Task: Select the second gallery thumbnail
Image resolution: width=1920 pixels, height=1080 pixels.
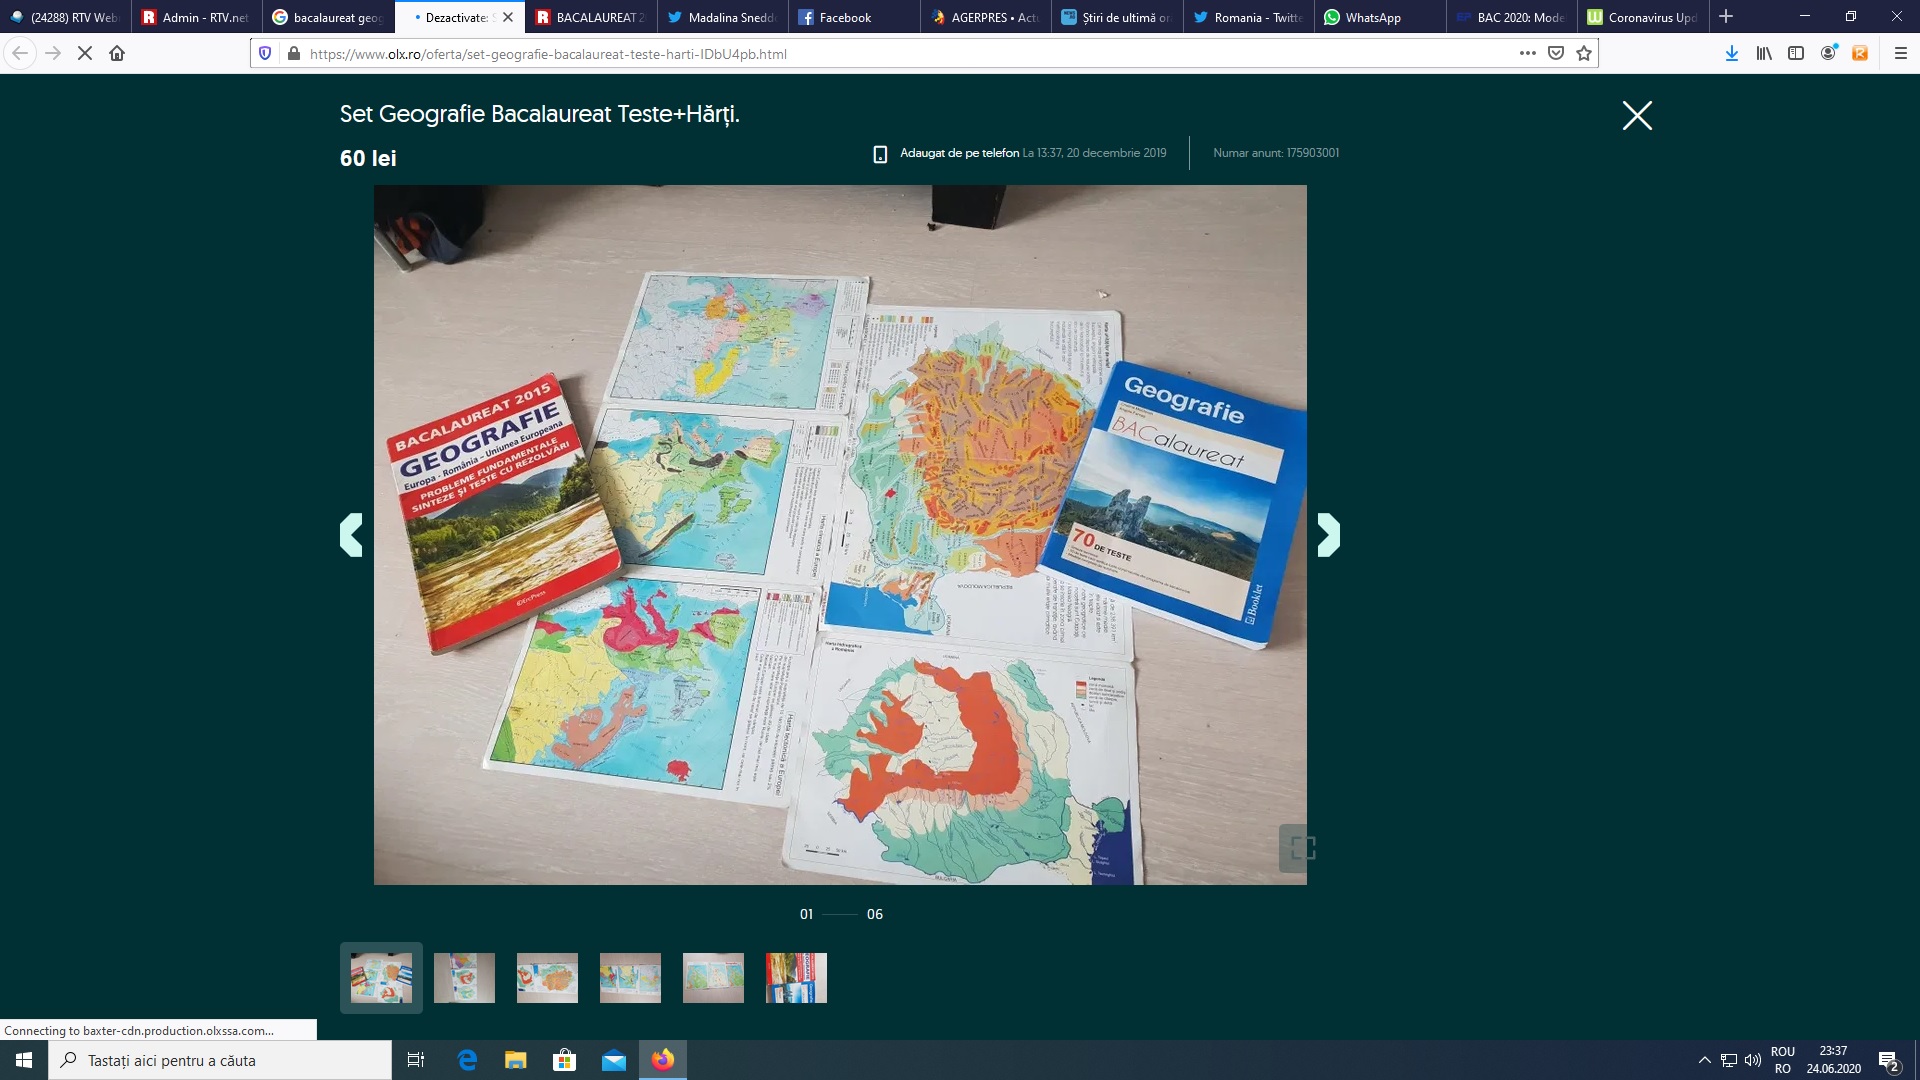Action: pos(464,978)
